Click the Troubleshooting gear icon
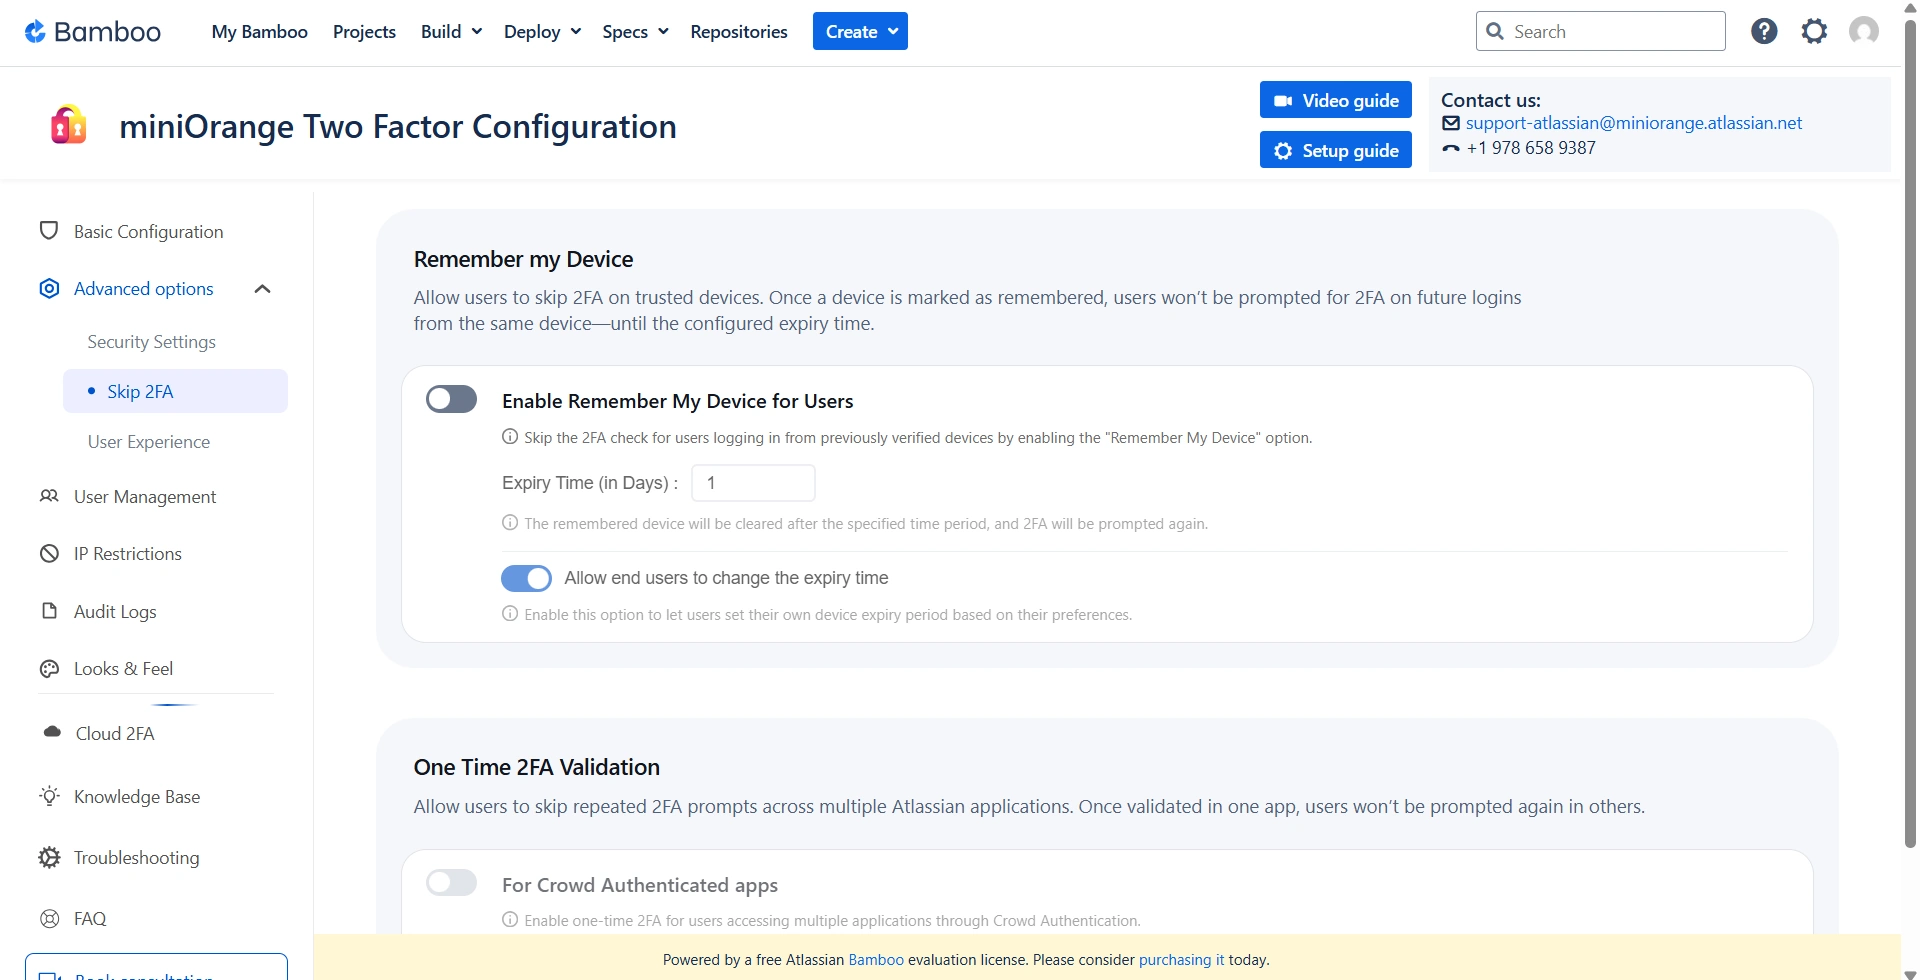Screen dimensions: 1920x980 (x=49, y=857)
